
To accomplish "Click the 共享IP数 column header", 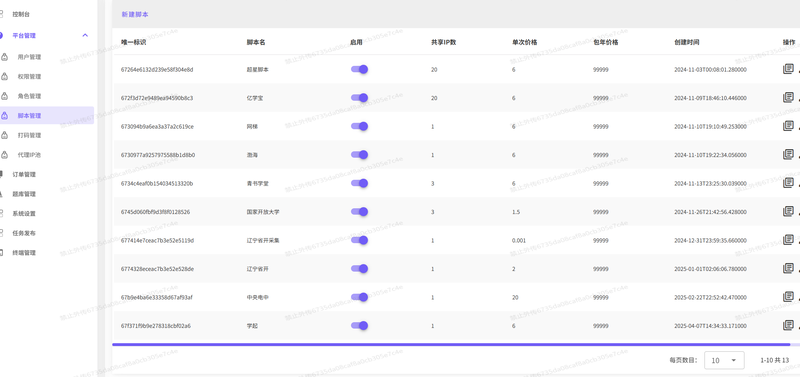I will [443, 42].
